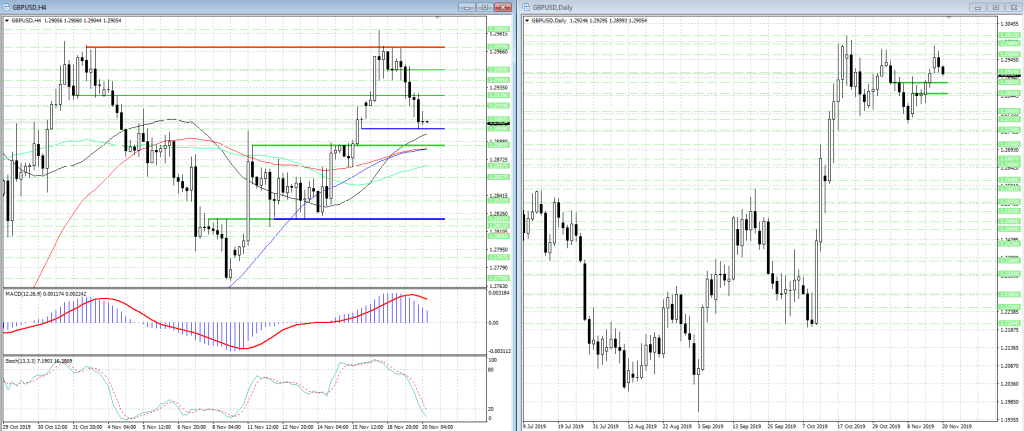Close the GBPUSD,H4 chart window
Screen dimensions: 1024x431
coord(502,7)
